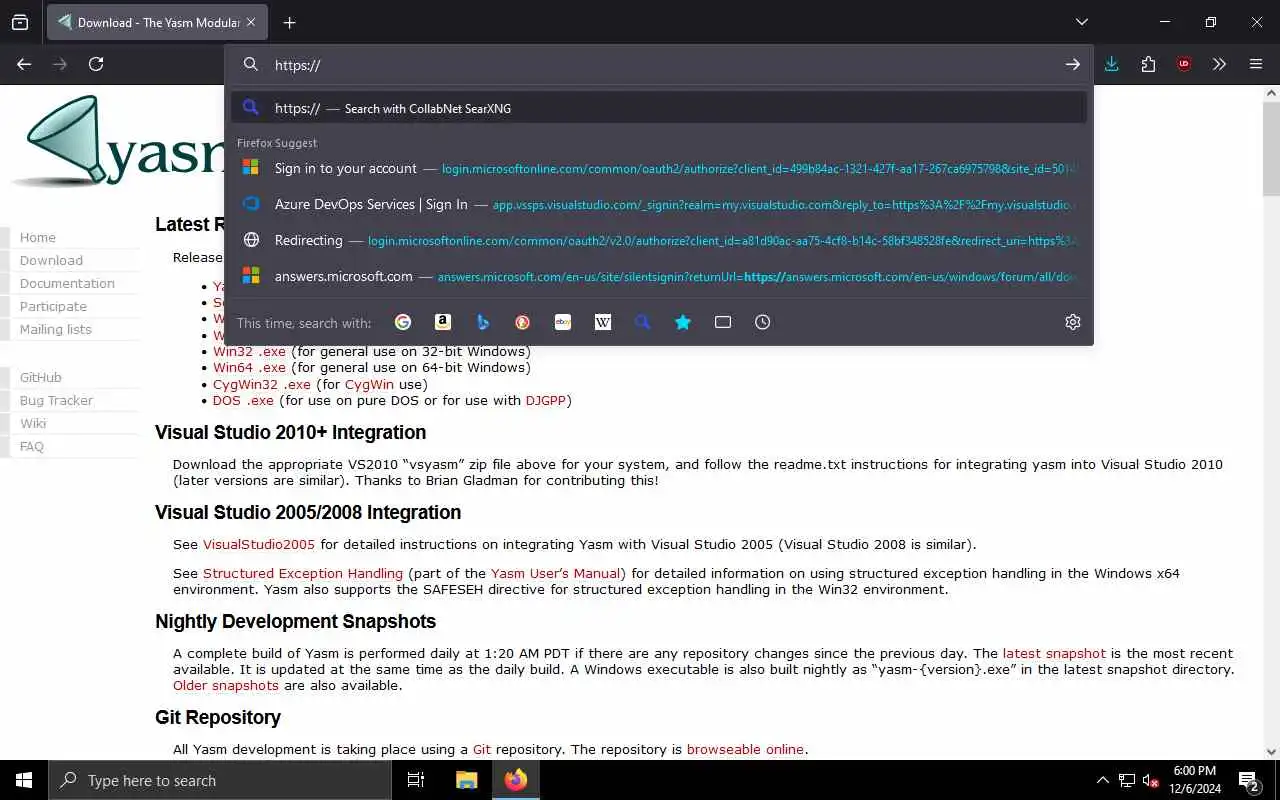
Task: Search bookmarks via star icon
Action: coord(683,322)
